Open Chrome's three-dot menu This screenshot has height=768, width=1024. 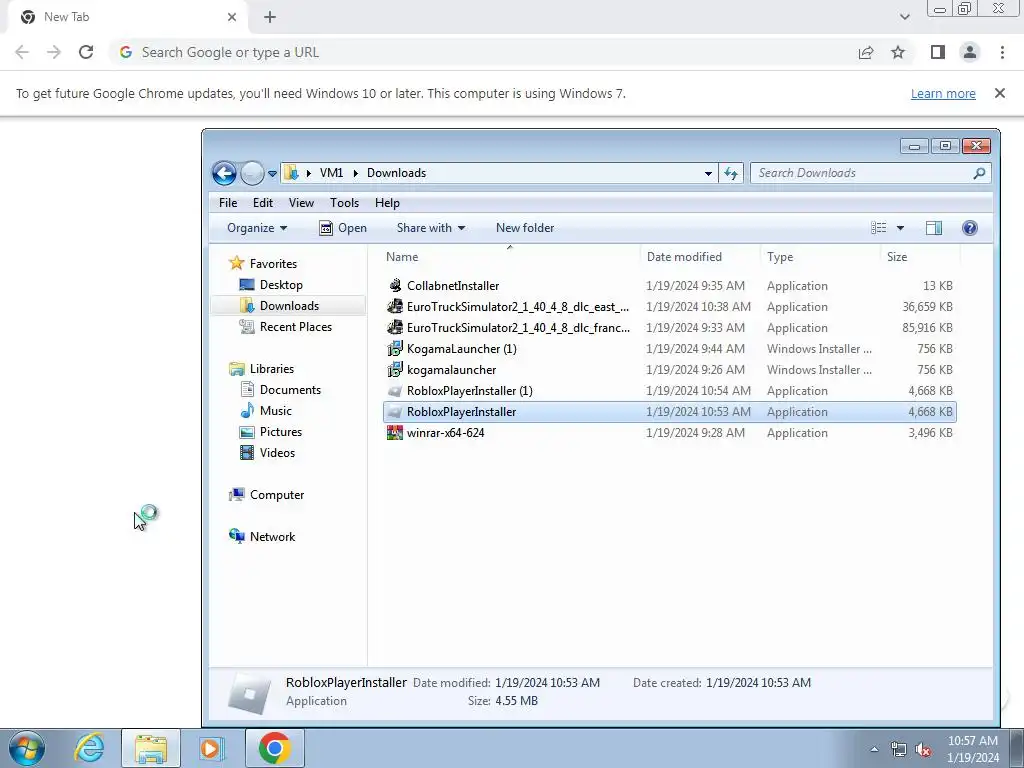(x=1002, y=52)
